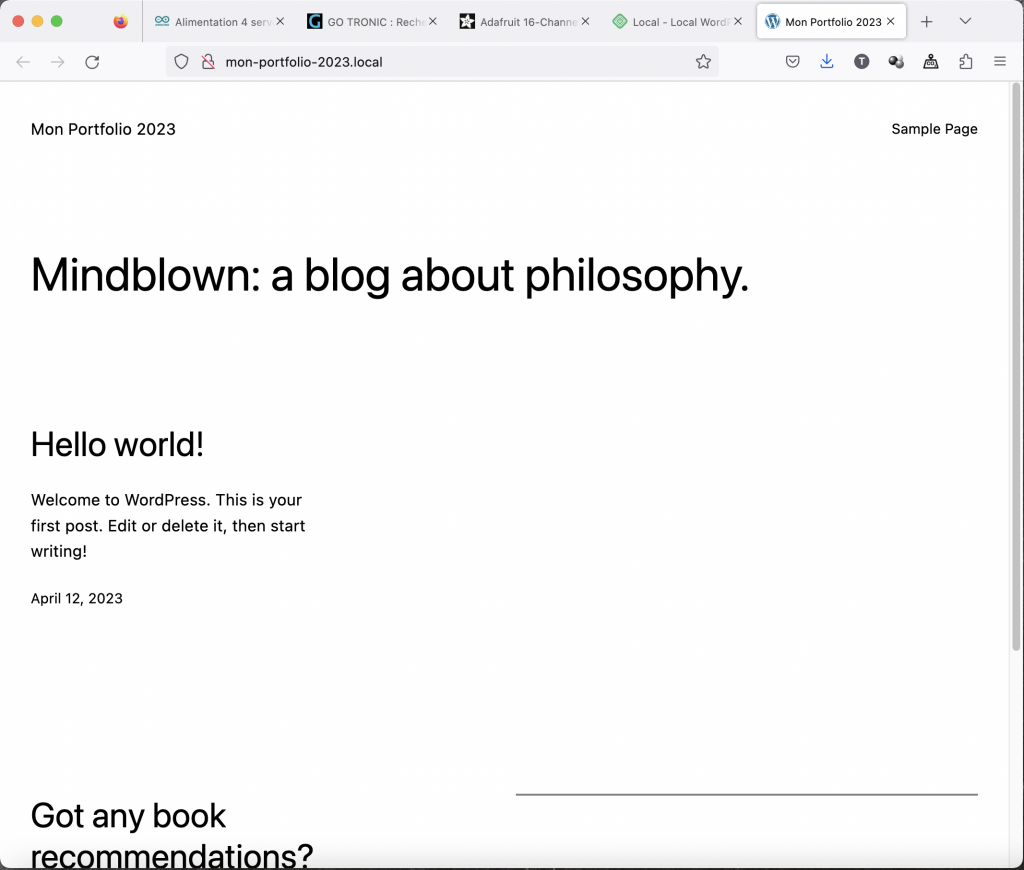This screenshot has width=1024, height=870.
Task: Expand the list all tabs chevron
Action: [965, 21]
